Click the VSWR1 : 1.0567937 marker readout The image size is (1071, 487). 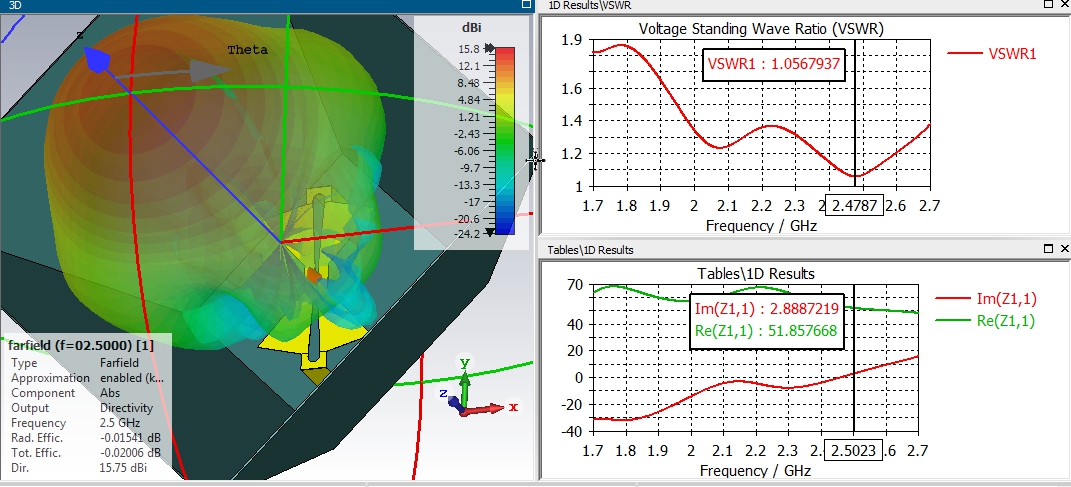pyautogui.click(x=773, y=64)
